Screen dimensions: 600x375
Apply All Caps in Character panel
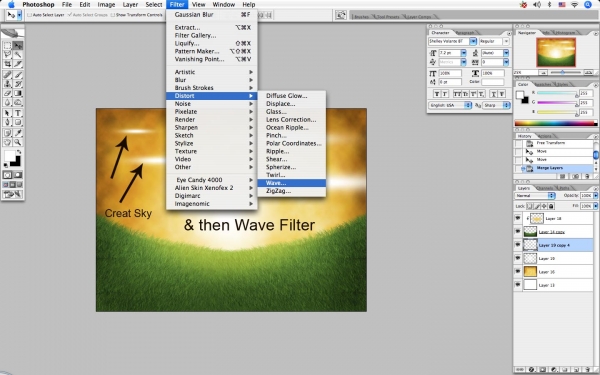tap(457, 94)
